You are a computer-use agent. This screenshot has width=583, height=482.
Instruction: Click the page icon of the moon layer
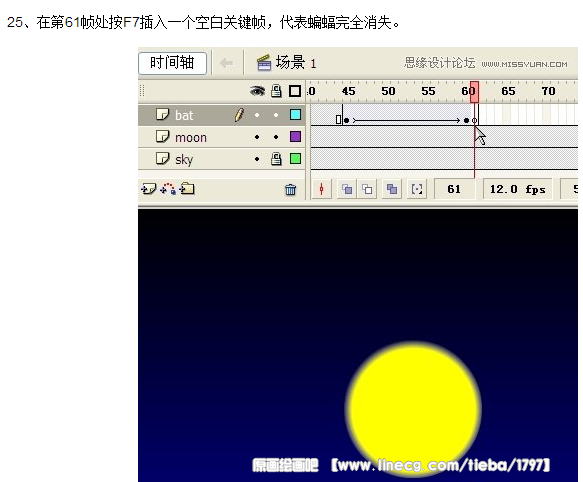[162, 136]
